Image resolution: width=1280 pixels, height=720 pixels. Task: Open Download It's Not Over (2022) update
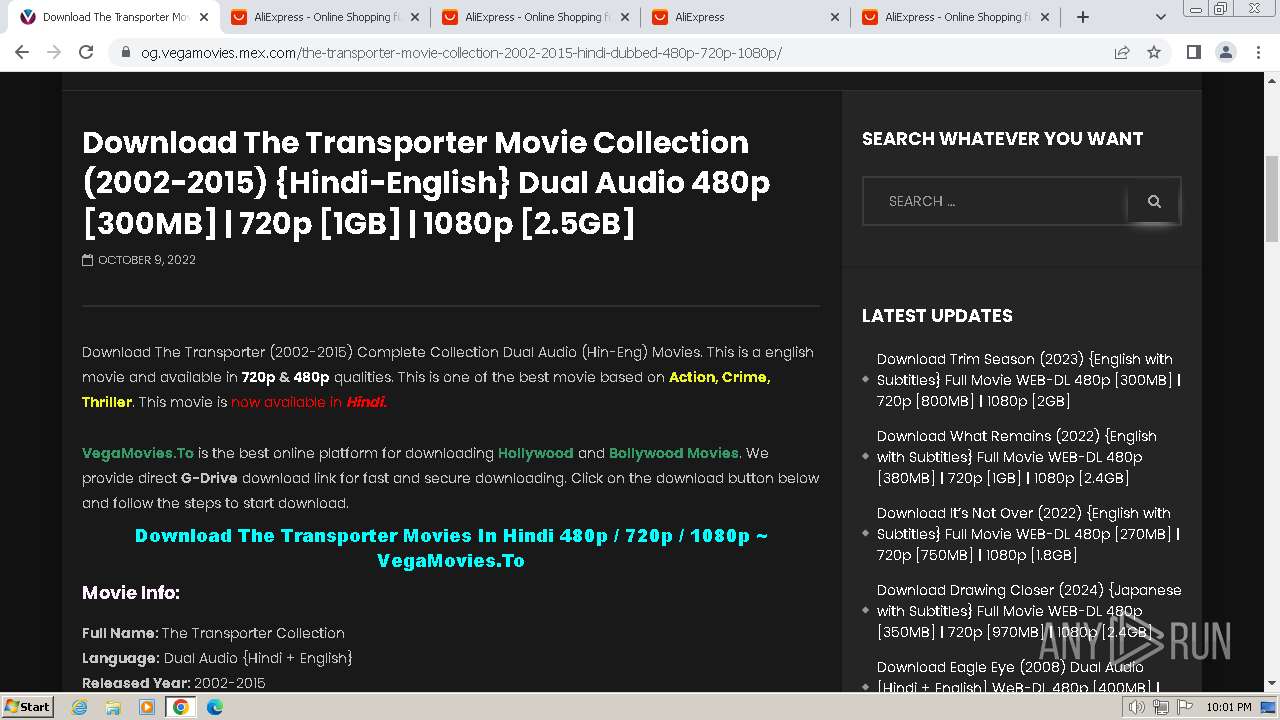pyautogui.click(x=1028, y=534)
